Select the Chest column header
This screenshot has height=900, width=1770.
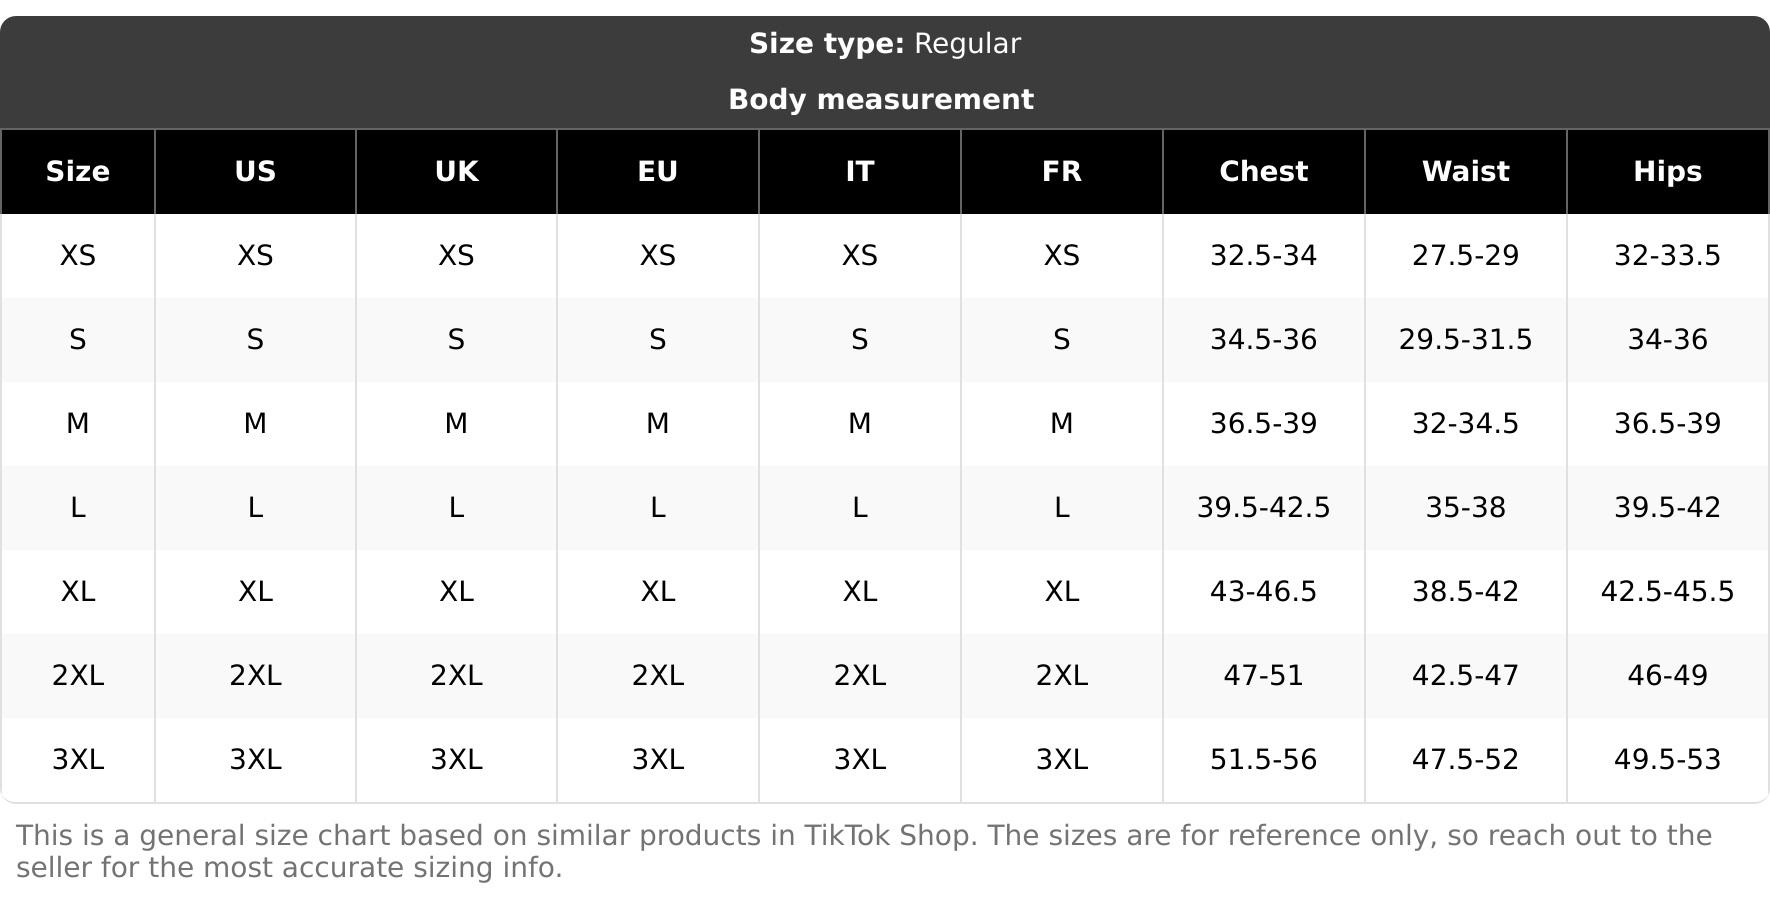[x=1264, y=171]
